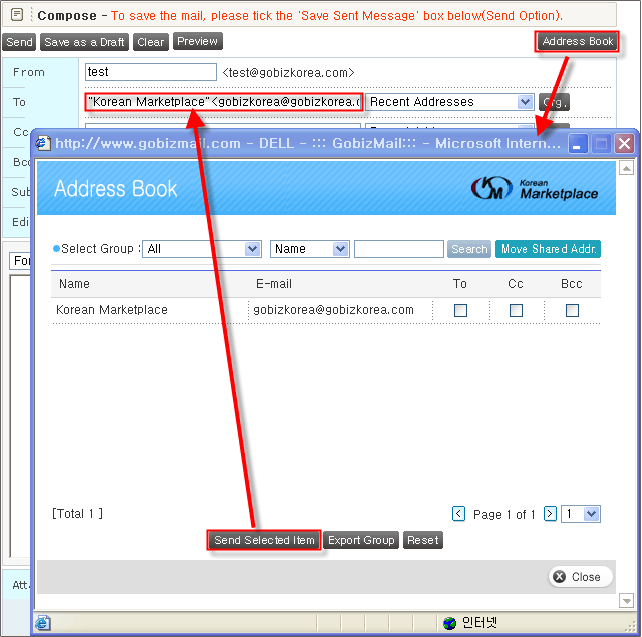
Task: Click the Korean Marketplace logo
Action: [534, 189]
